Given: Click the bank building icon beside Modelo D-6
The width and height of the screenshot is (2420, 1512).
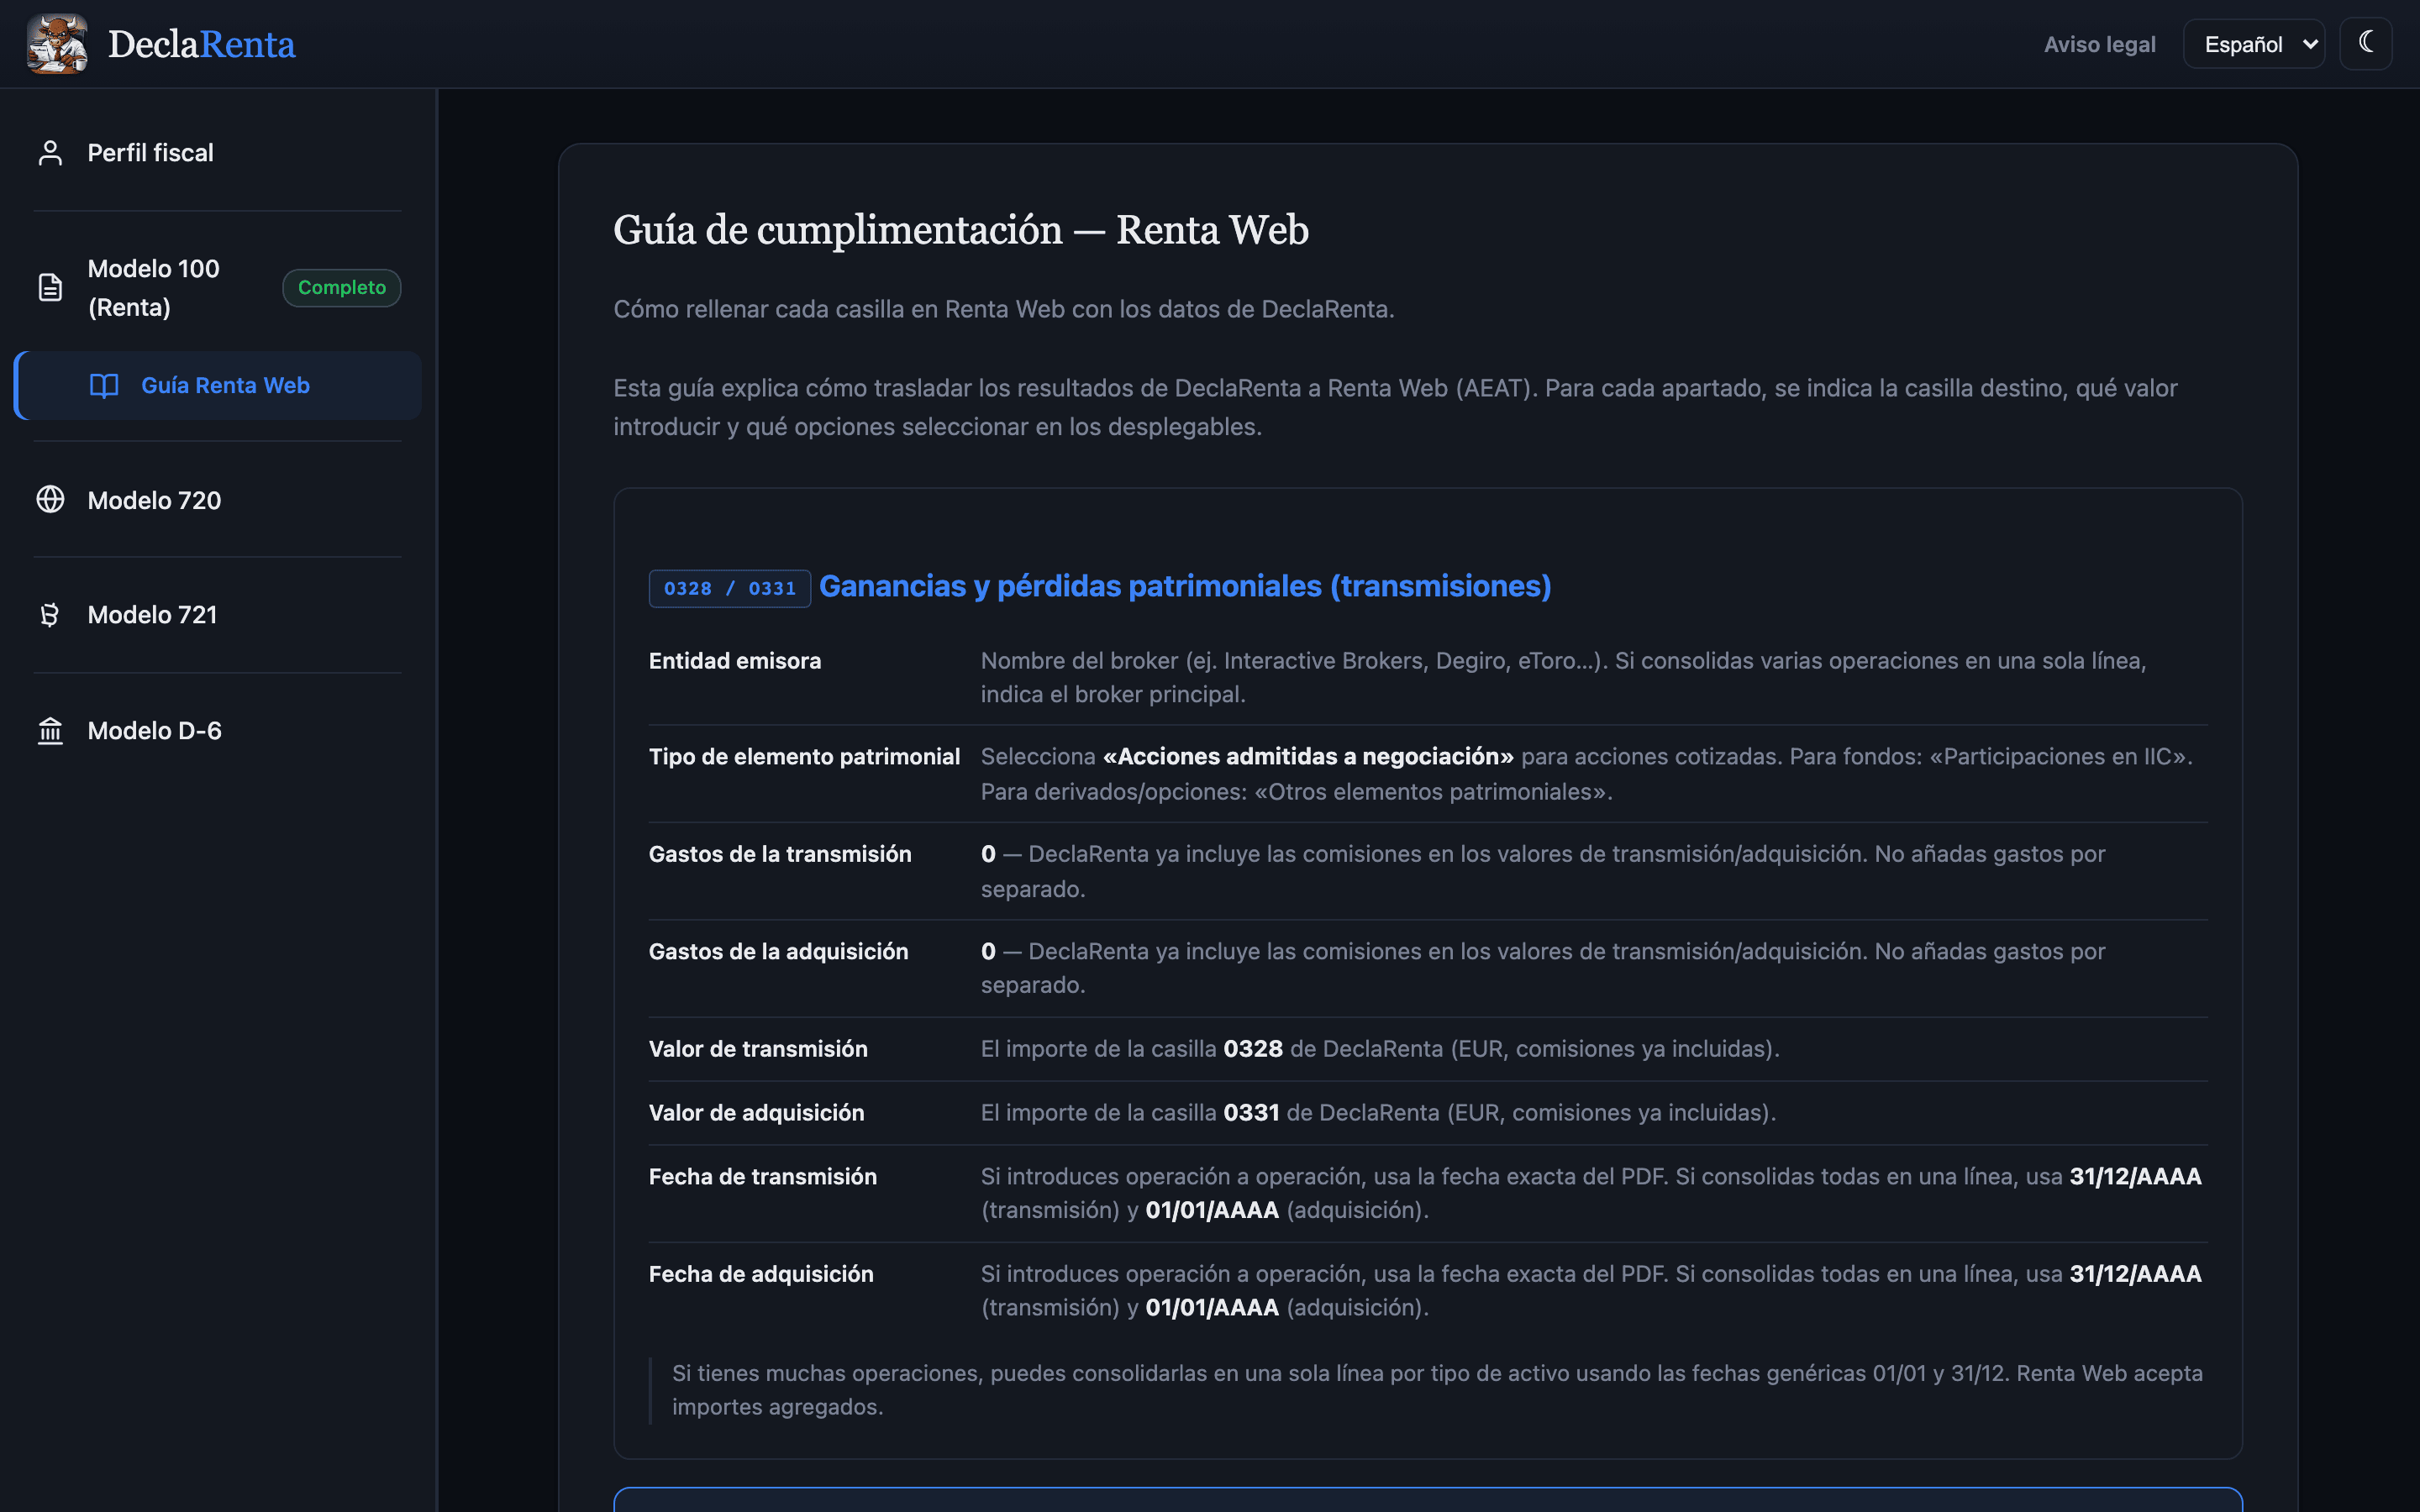Looking at the screenshot, I should [x=50, y=731].
